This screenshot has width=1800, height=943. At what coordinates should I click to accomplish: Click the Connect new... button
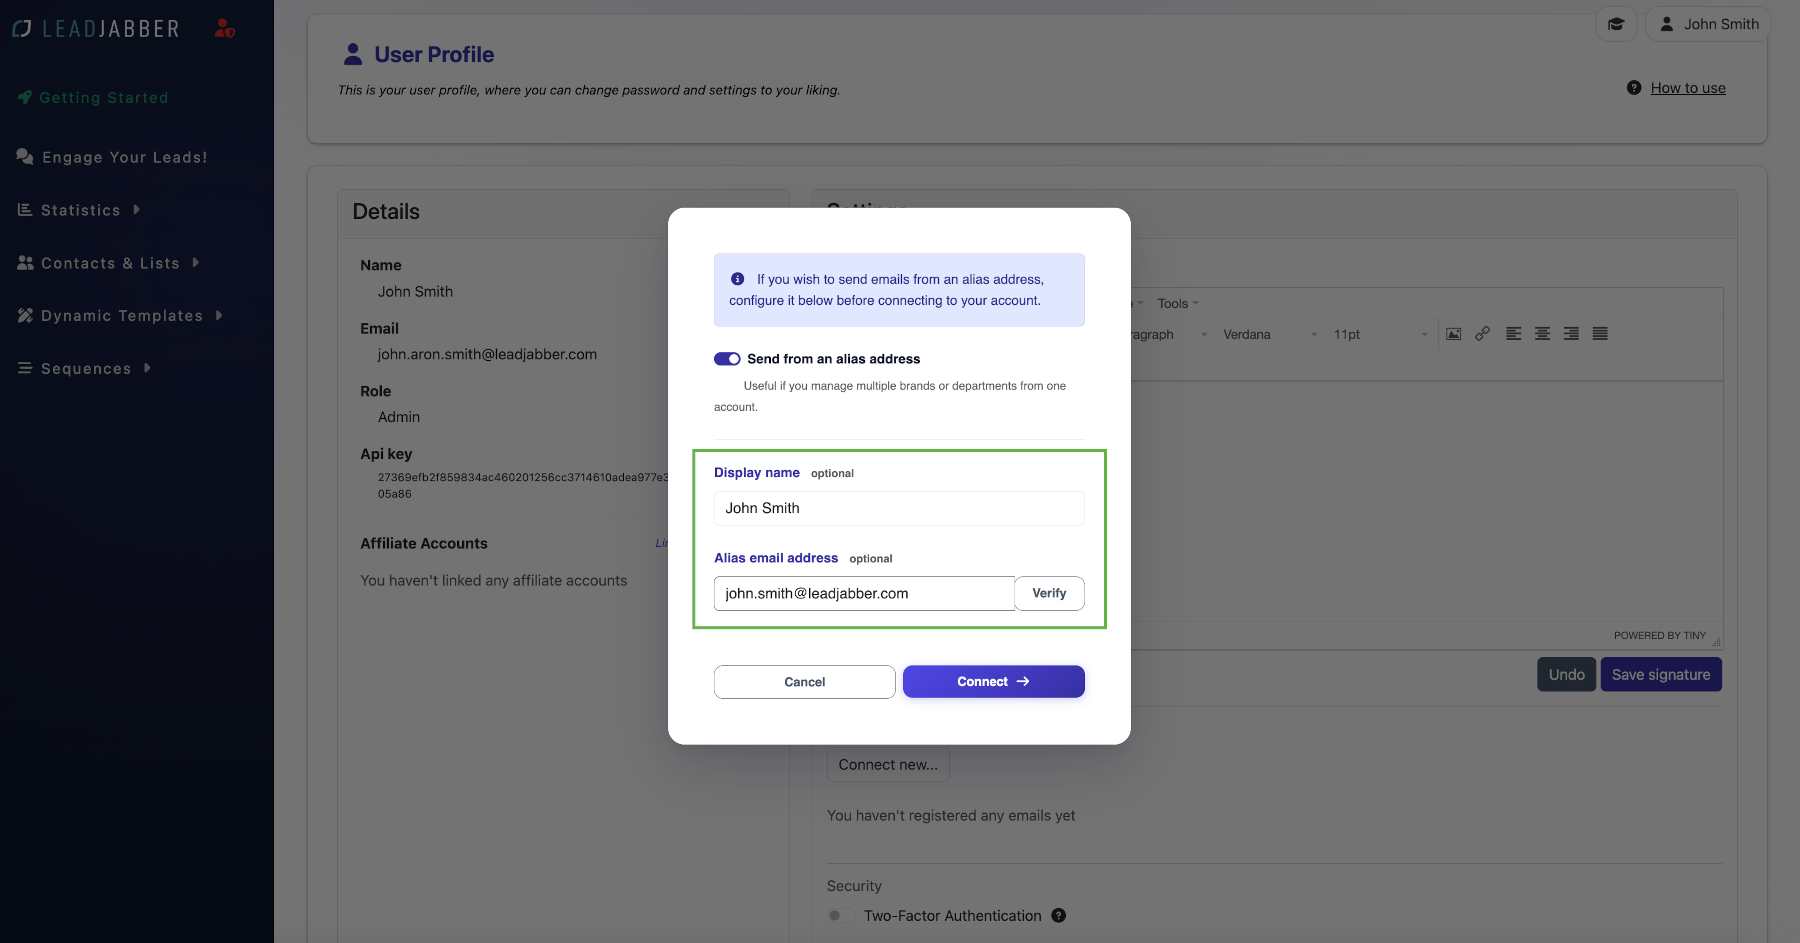point(888,765)
